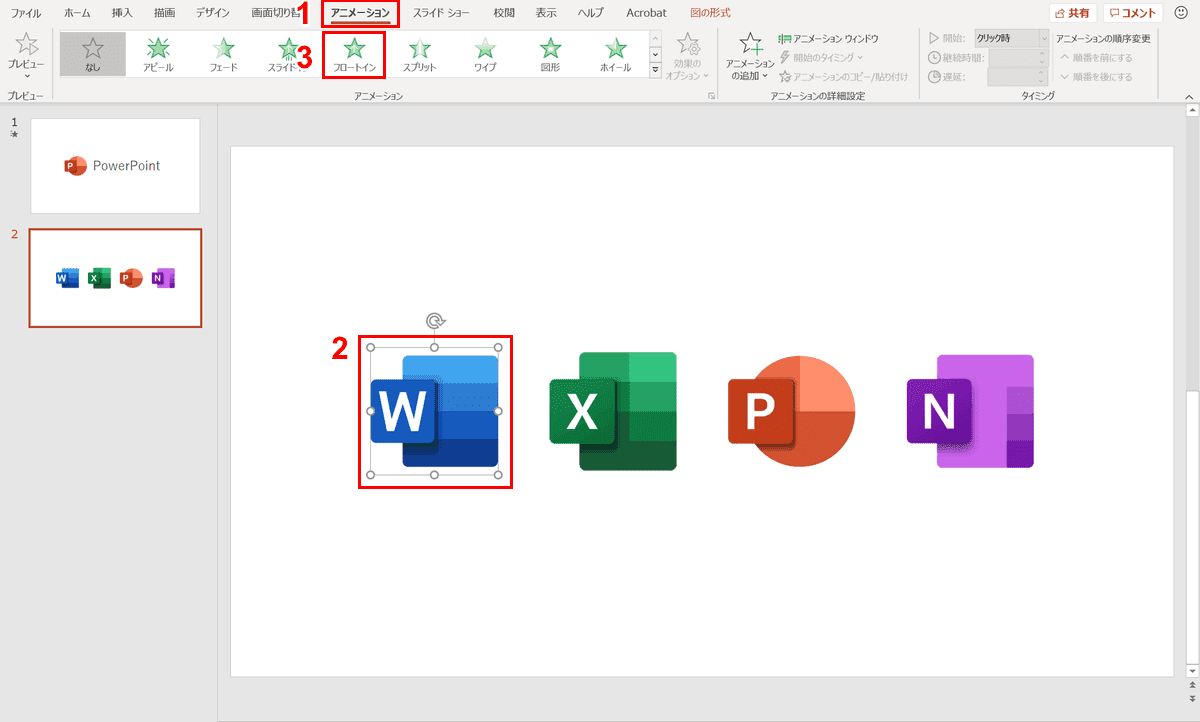Open dropdown arrow under プレビュー
Image resolution: width=1200 pixels, height=722 pixels.
click(x=27, y=76)
